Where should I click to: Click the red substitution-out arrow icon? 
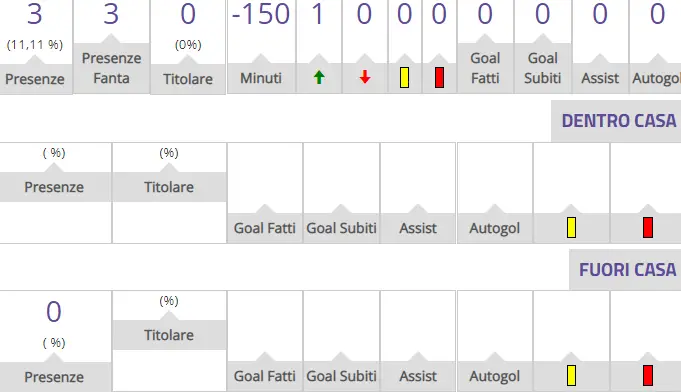click(x=365, y=78)
